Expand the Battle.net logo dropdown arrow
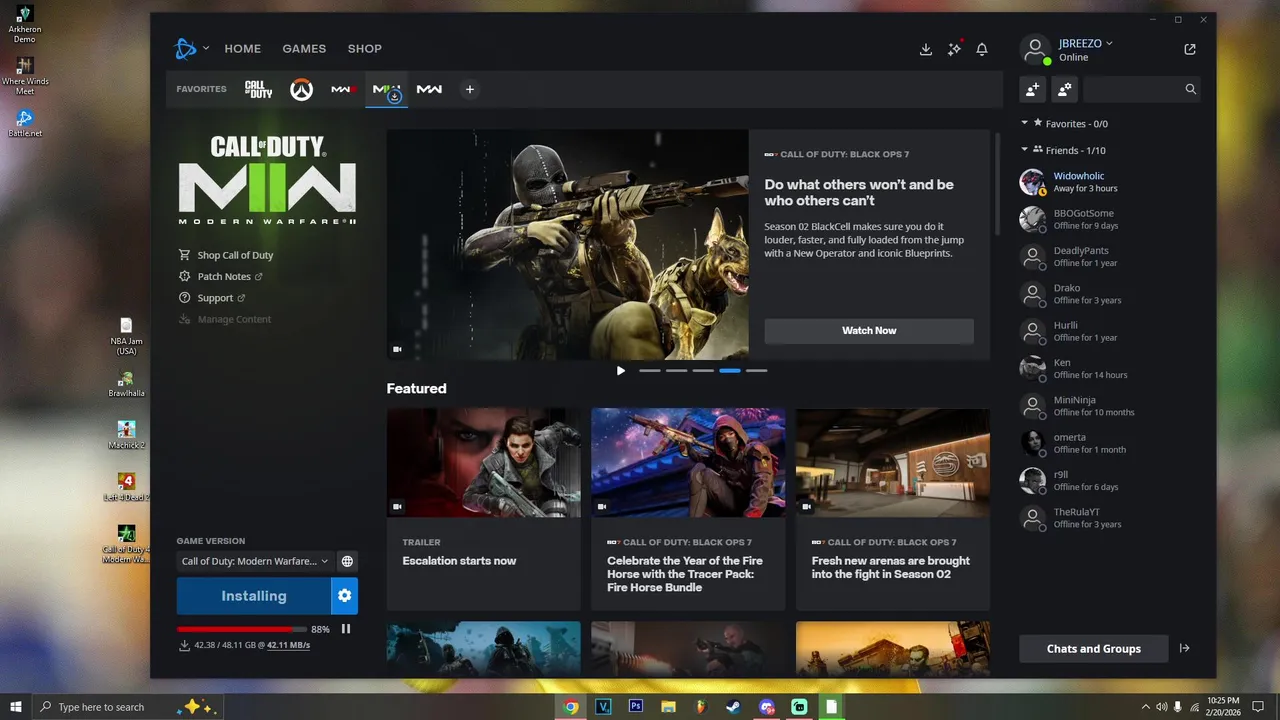The height and width of the screenshot is (720, 1280). click(206, 48)
